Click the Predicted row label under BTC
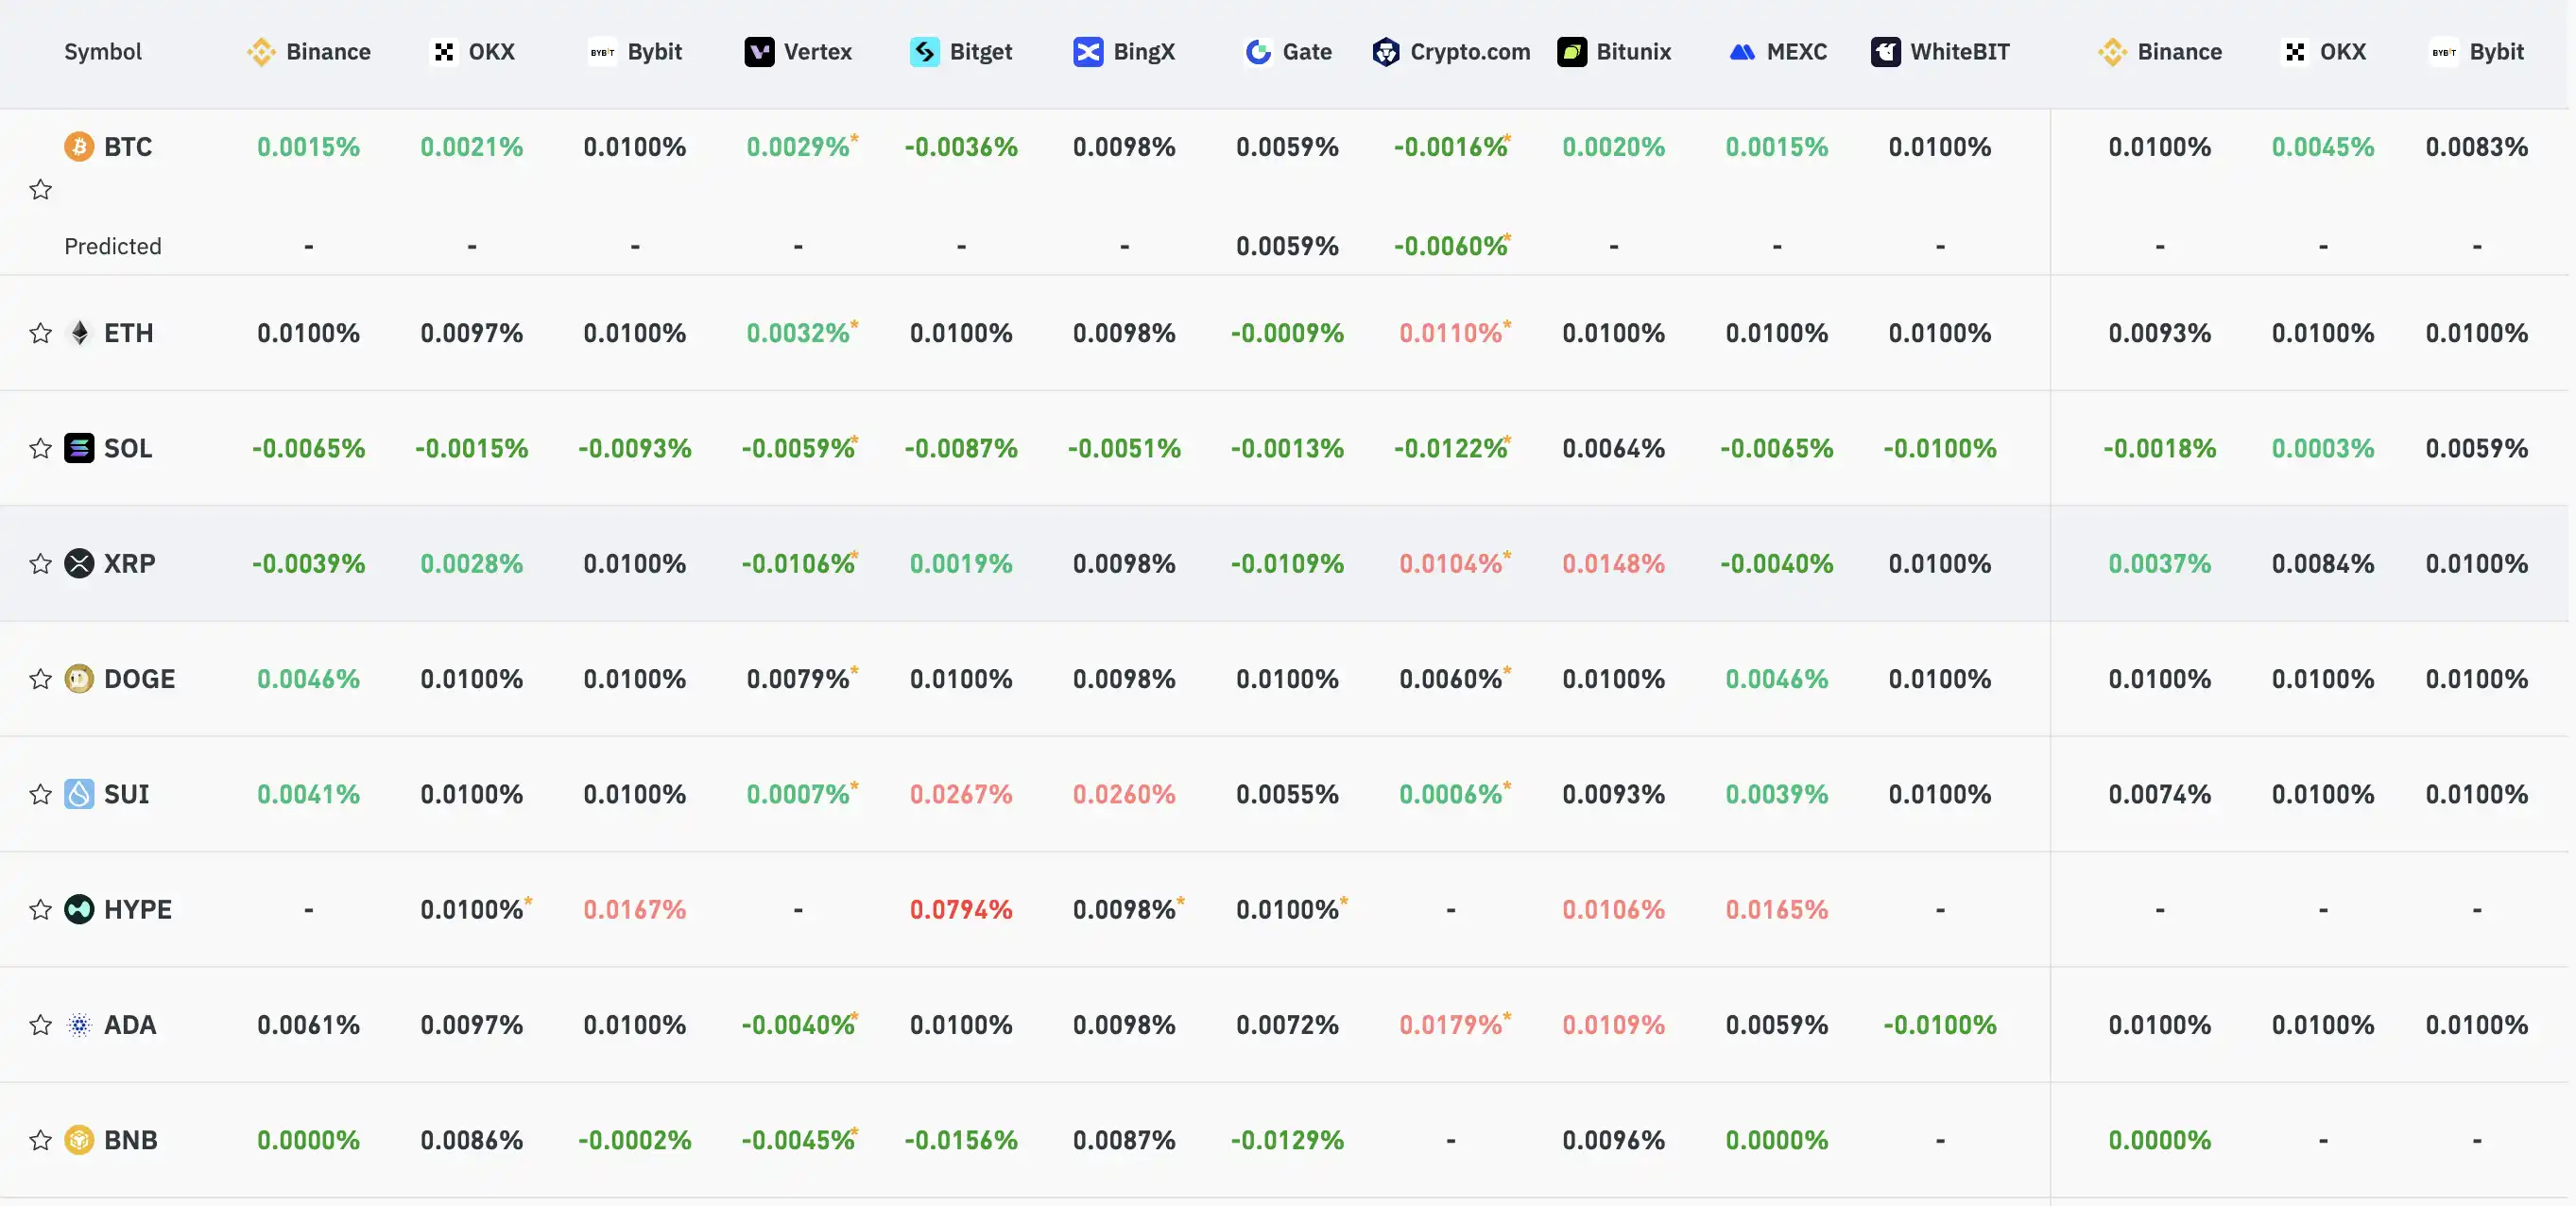The width and height of the screenshot is (2576, 1206). [113, 246]
